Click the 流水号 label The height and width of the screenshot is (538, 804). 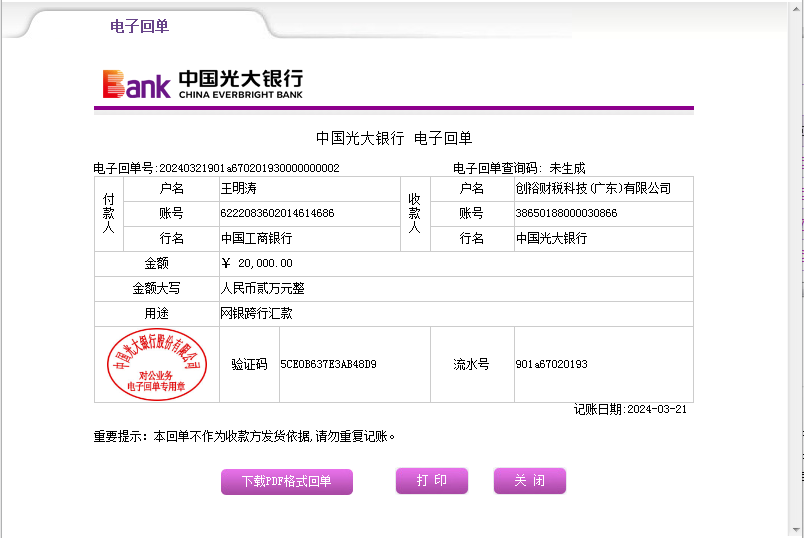pos(471,364)
